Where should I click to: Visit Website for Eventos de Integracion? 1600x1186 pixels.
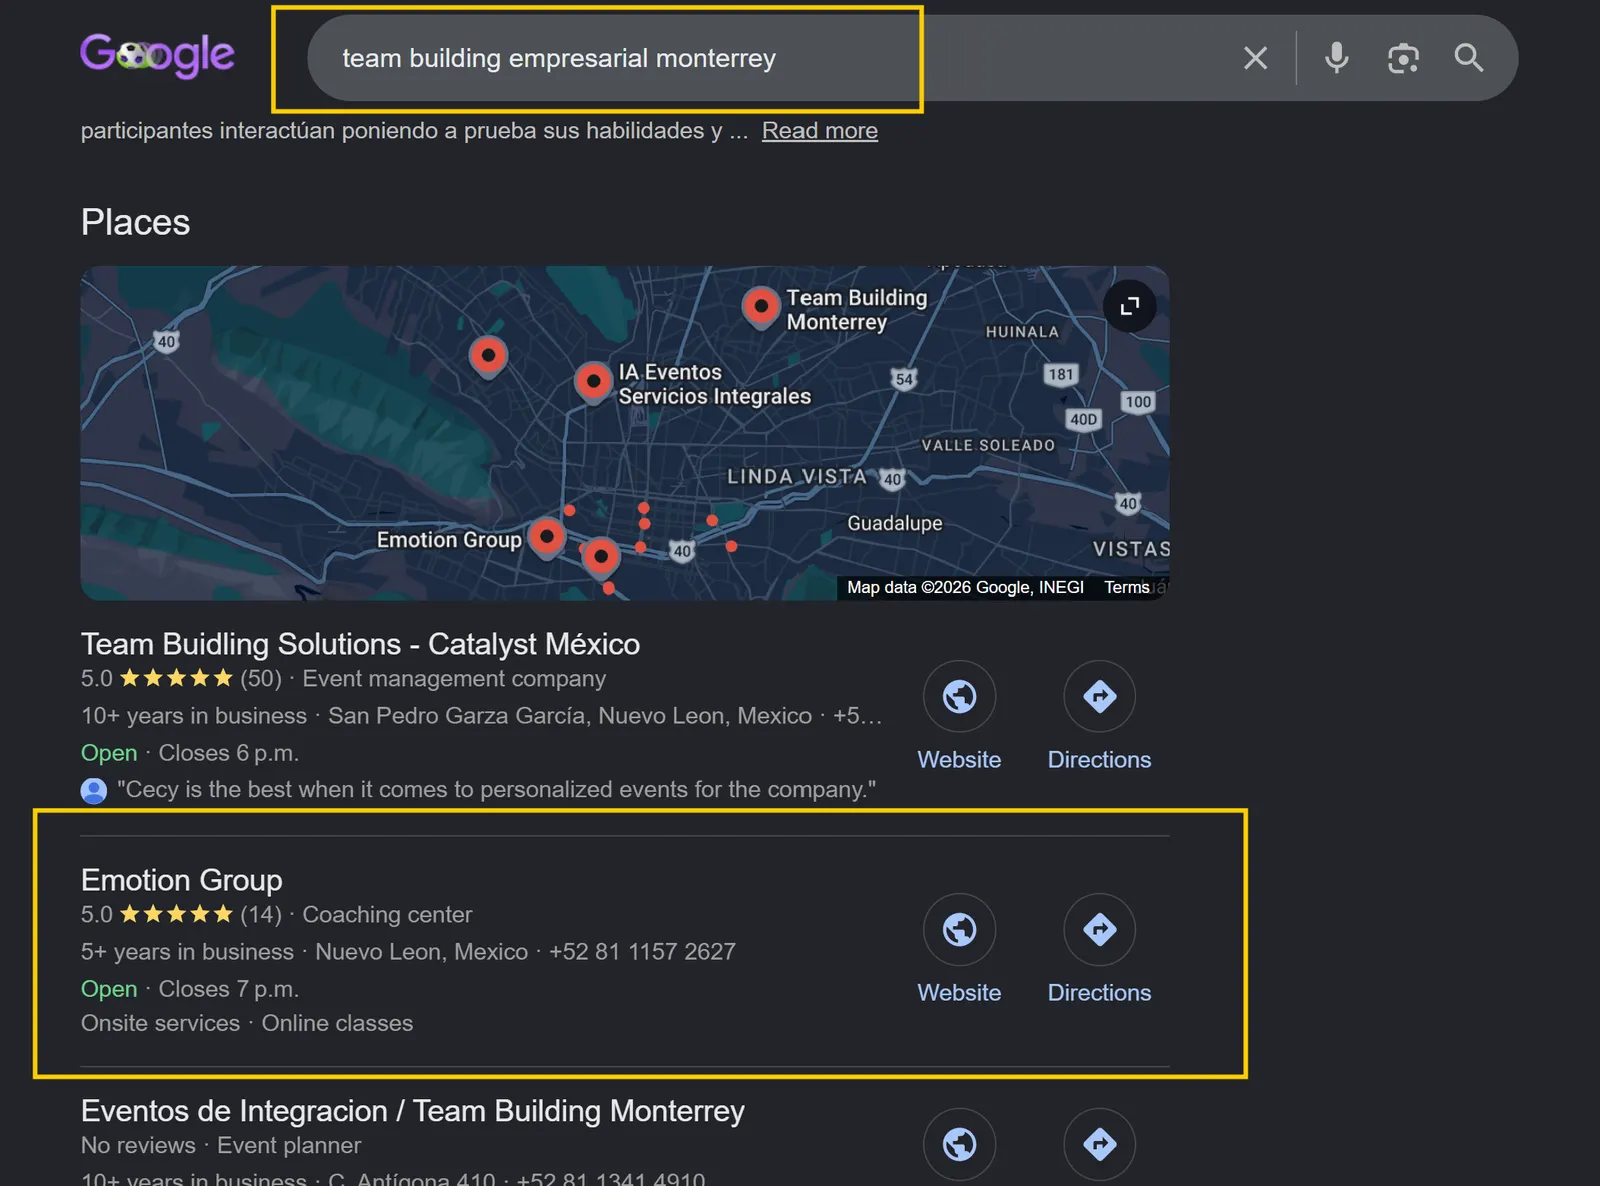coord(959,1144)
